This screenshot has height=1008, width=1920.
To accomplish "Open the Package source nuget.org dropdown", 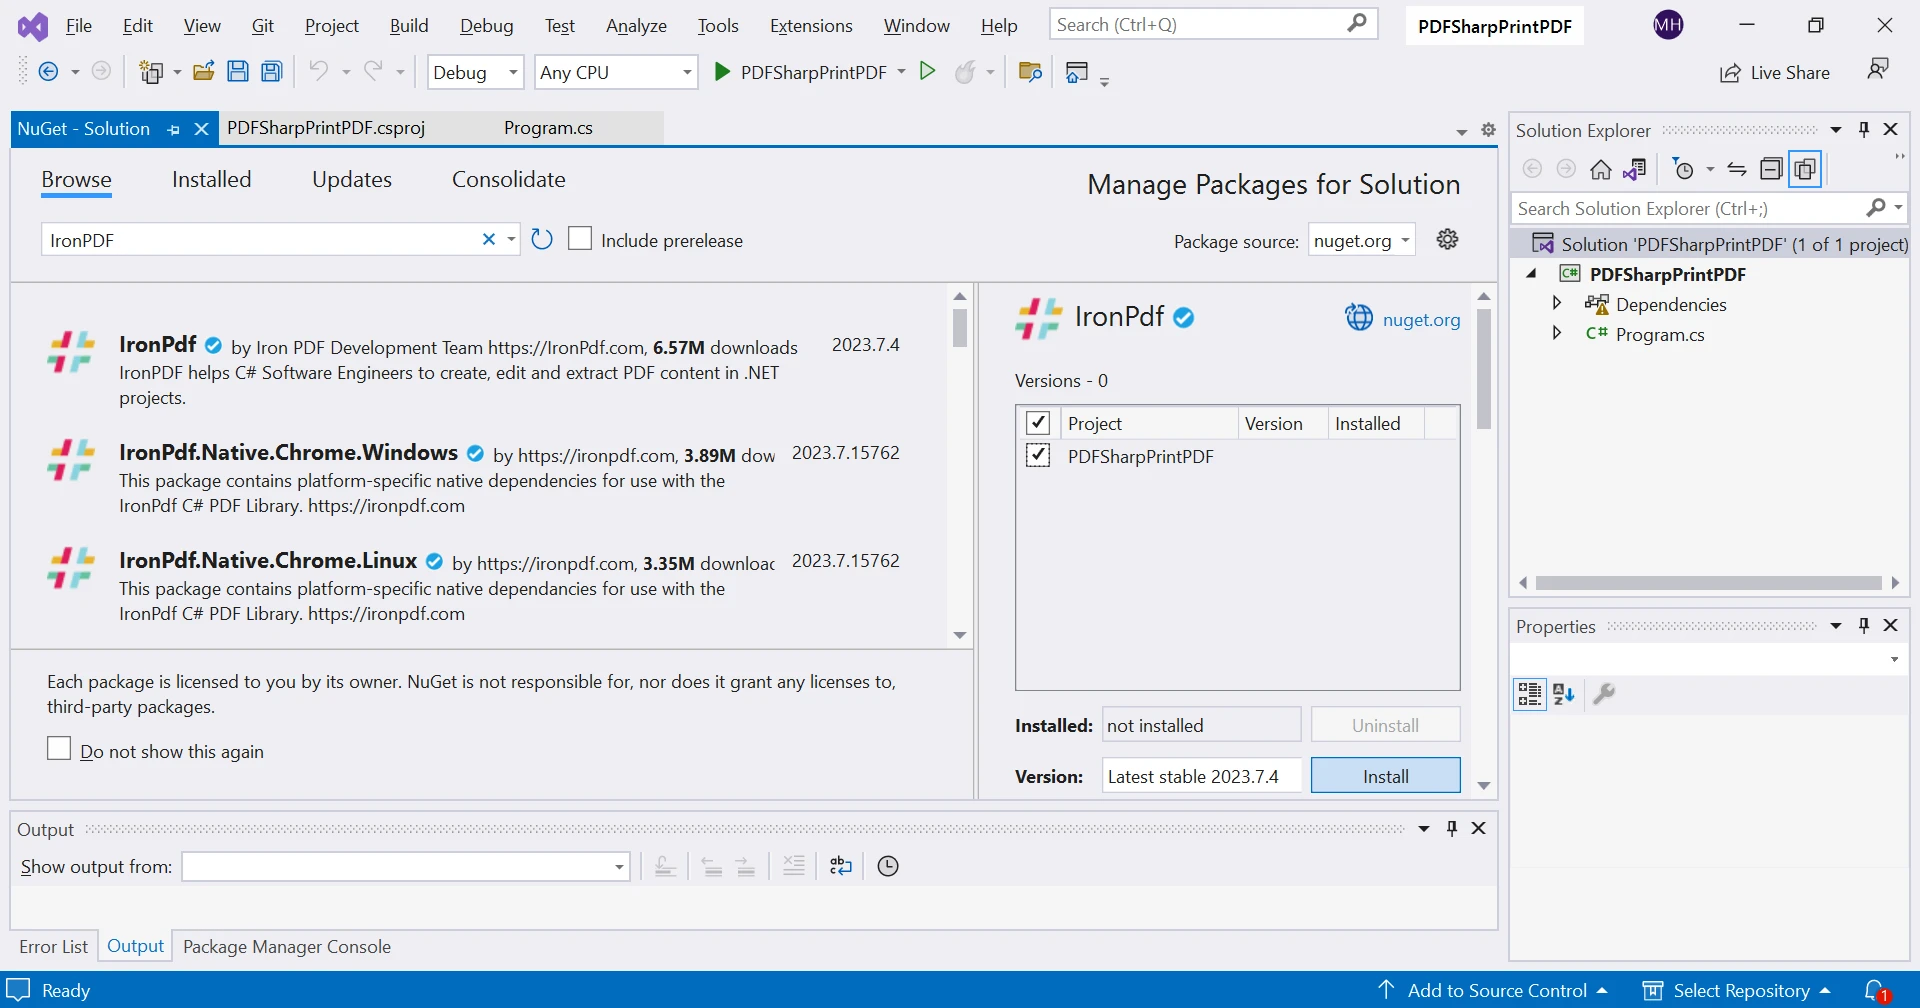I will [1362, 240].
